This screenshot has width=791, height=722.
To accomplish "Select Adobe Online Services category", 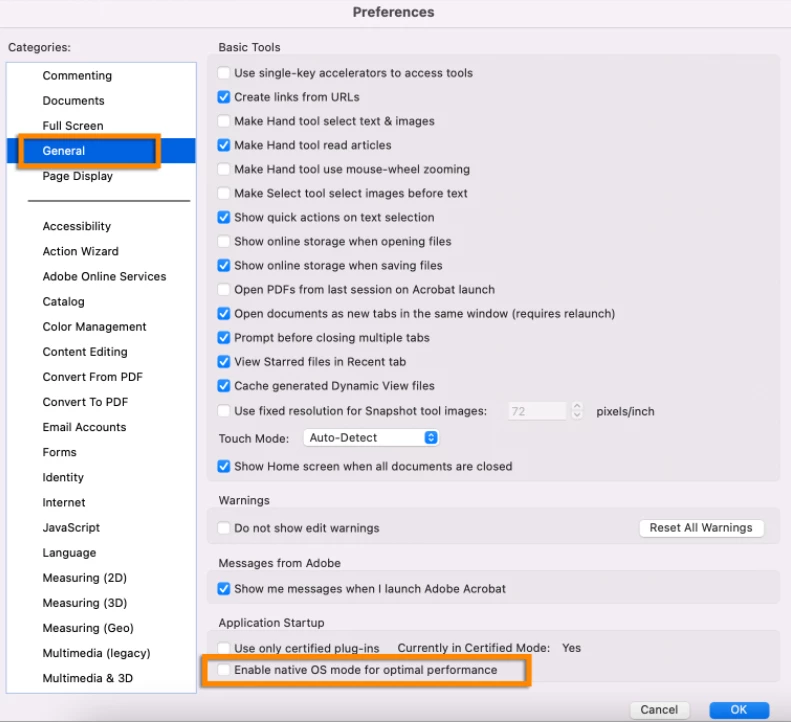I will tap(104, 276).
